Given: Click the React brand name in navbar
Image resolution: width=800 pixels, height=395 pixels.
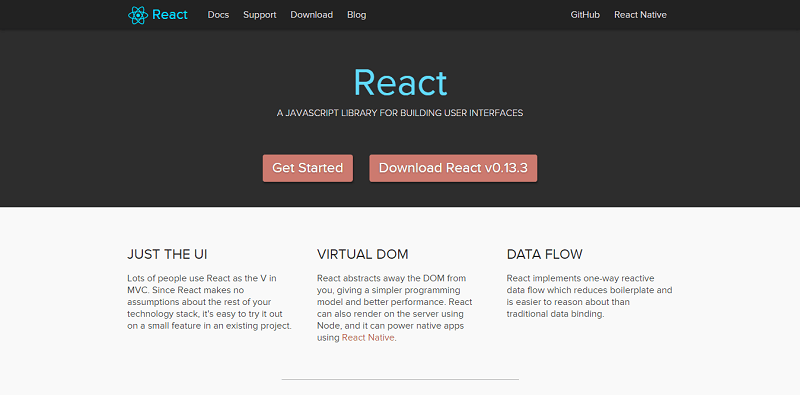Looking at the screenshot, I should coord(170,15).
